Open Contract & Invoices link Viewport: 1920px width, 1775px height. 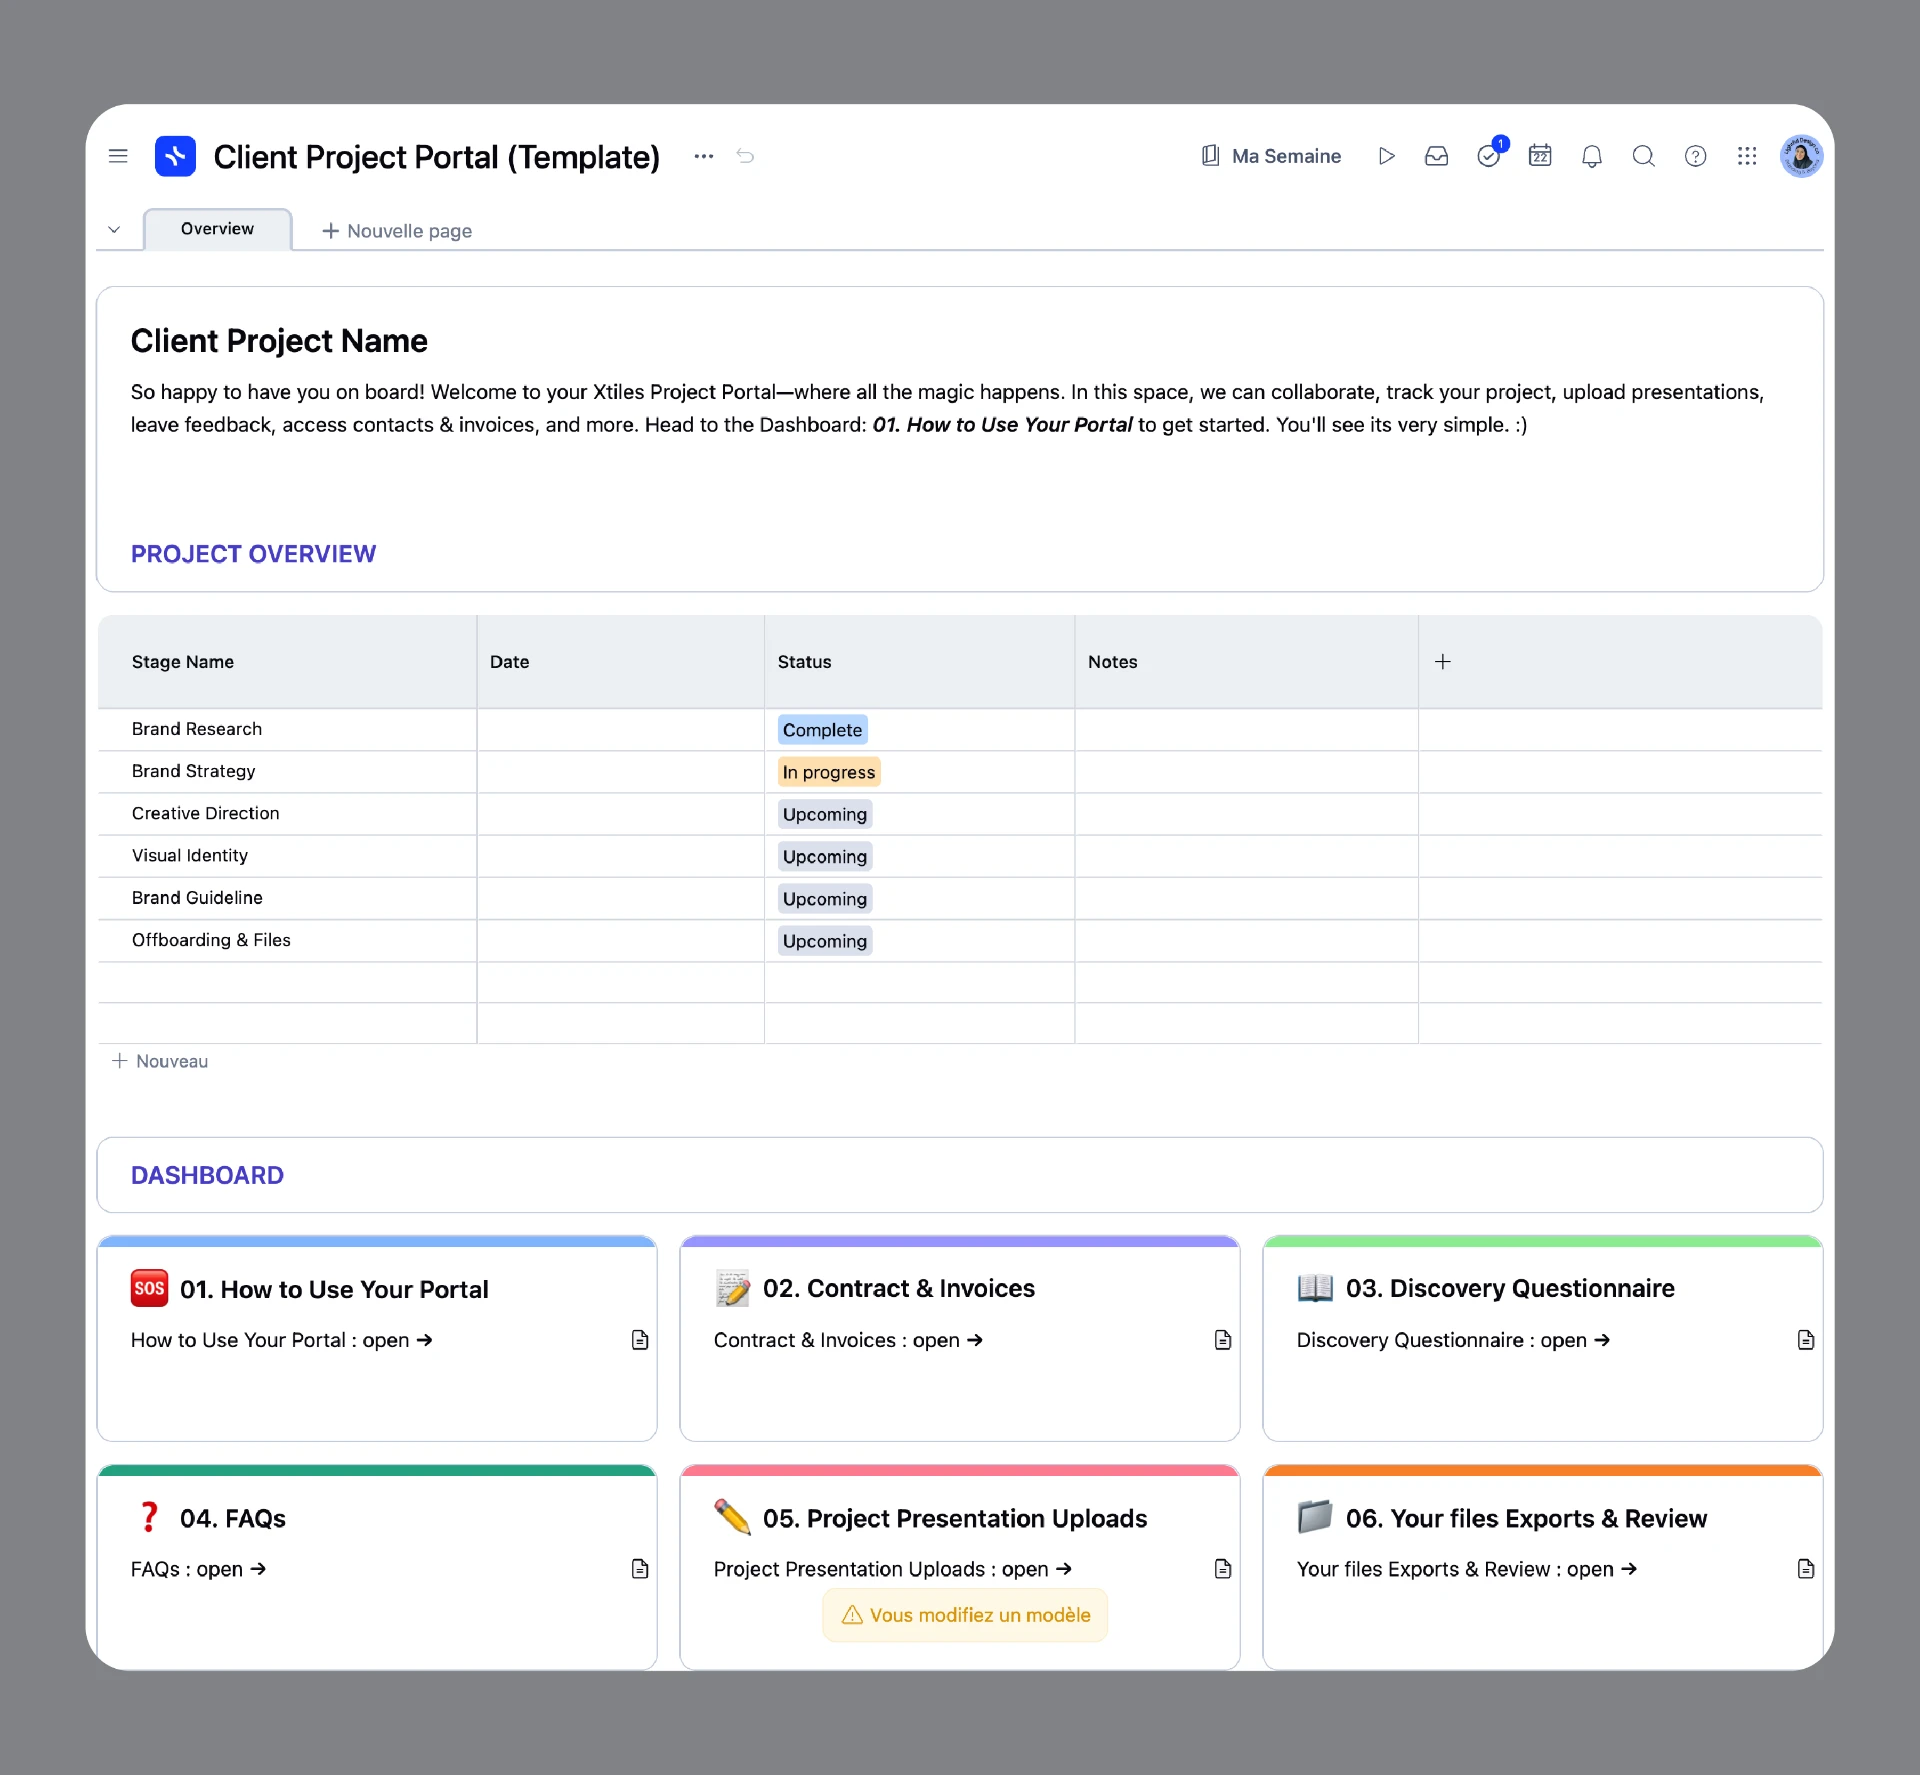click(x=848, y=1340)
